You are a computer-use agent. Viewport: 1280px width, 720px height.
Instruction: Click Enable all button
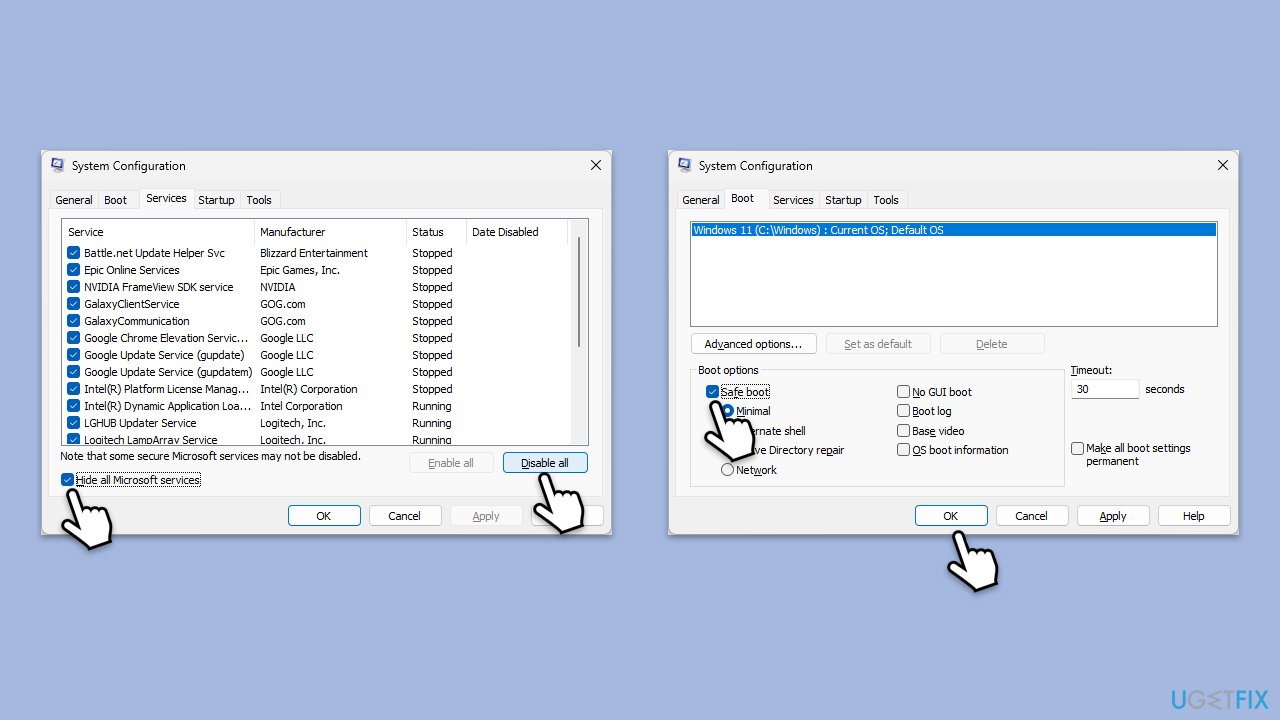(x=451, y=463)
